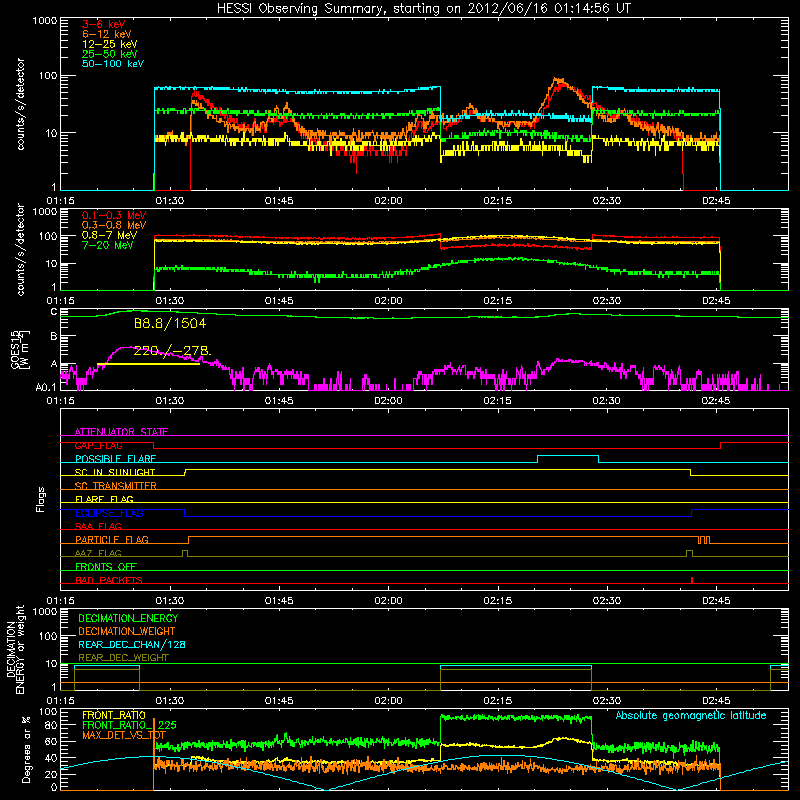Select the red '3-6 keV' legend label
800x800 pixels.
103,24
